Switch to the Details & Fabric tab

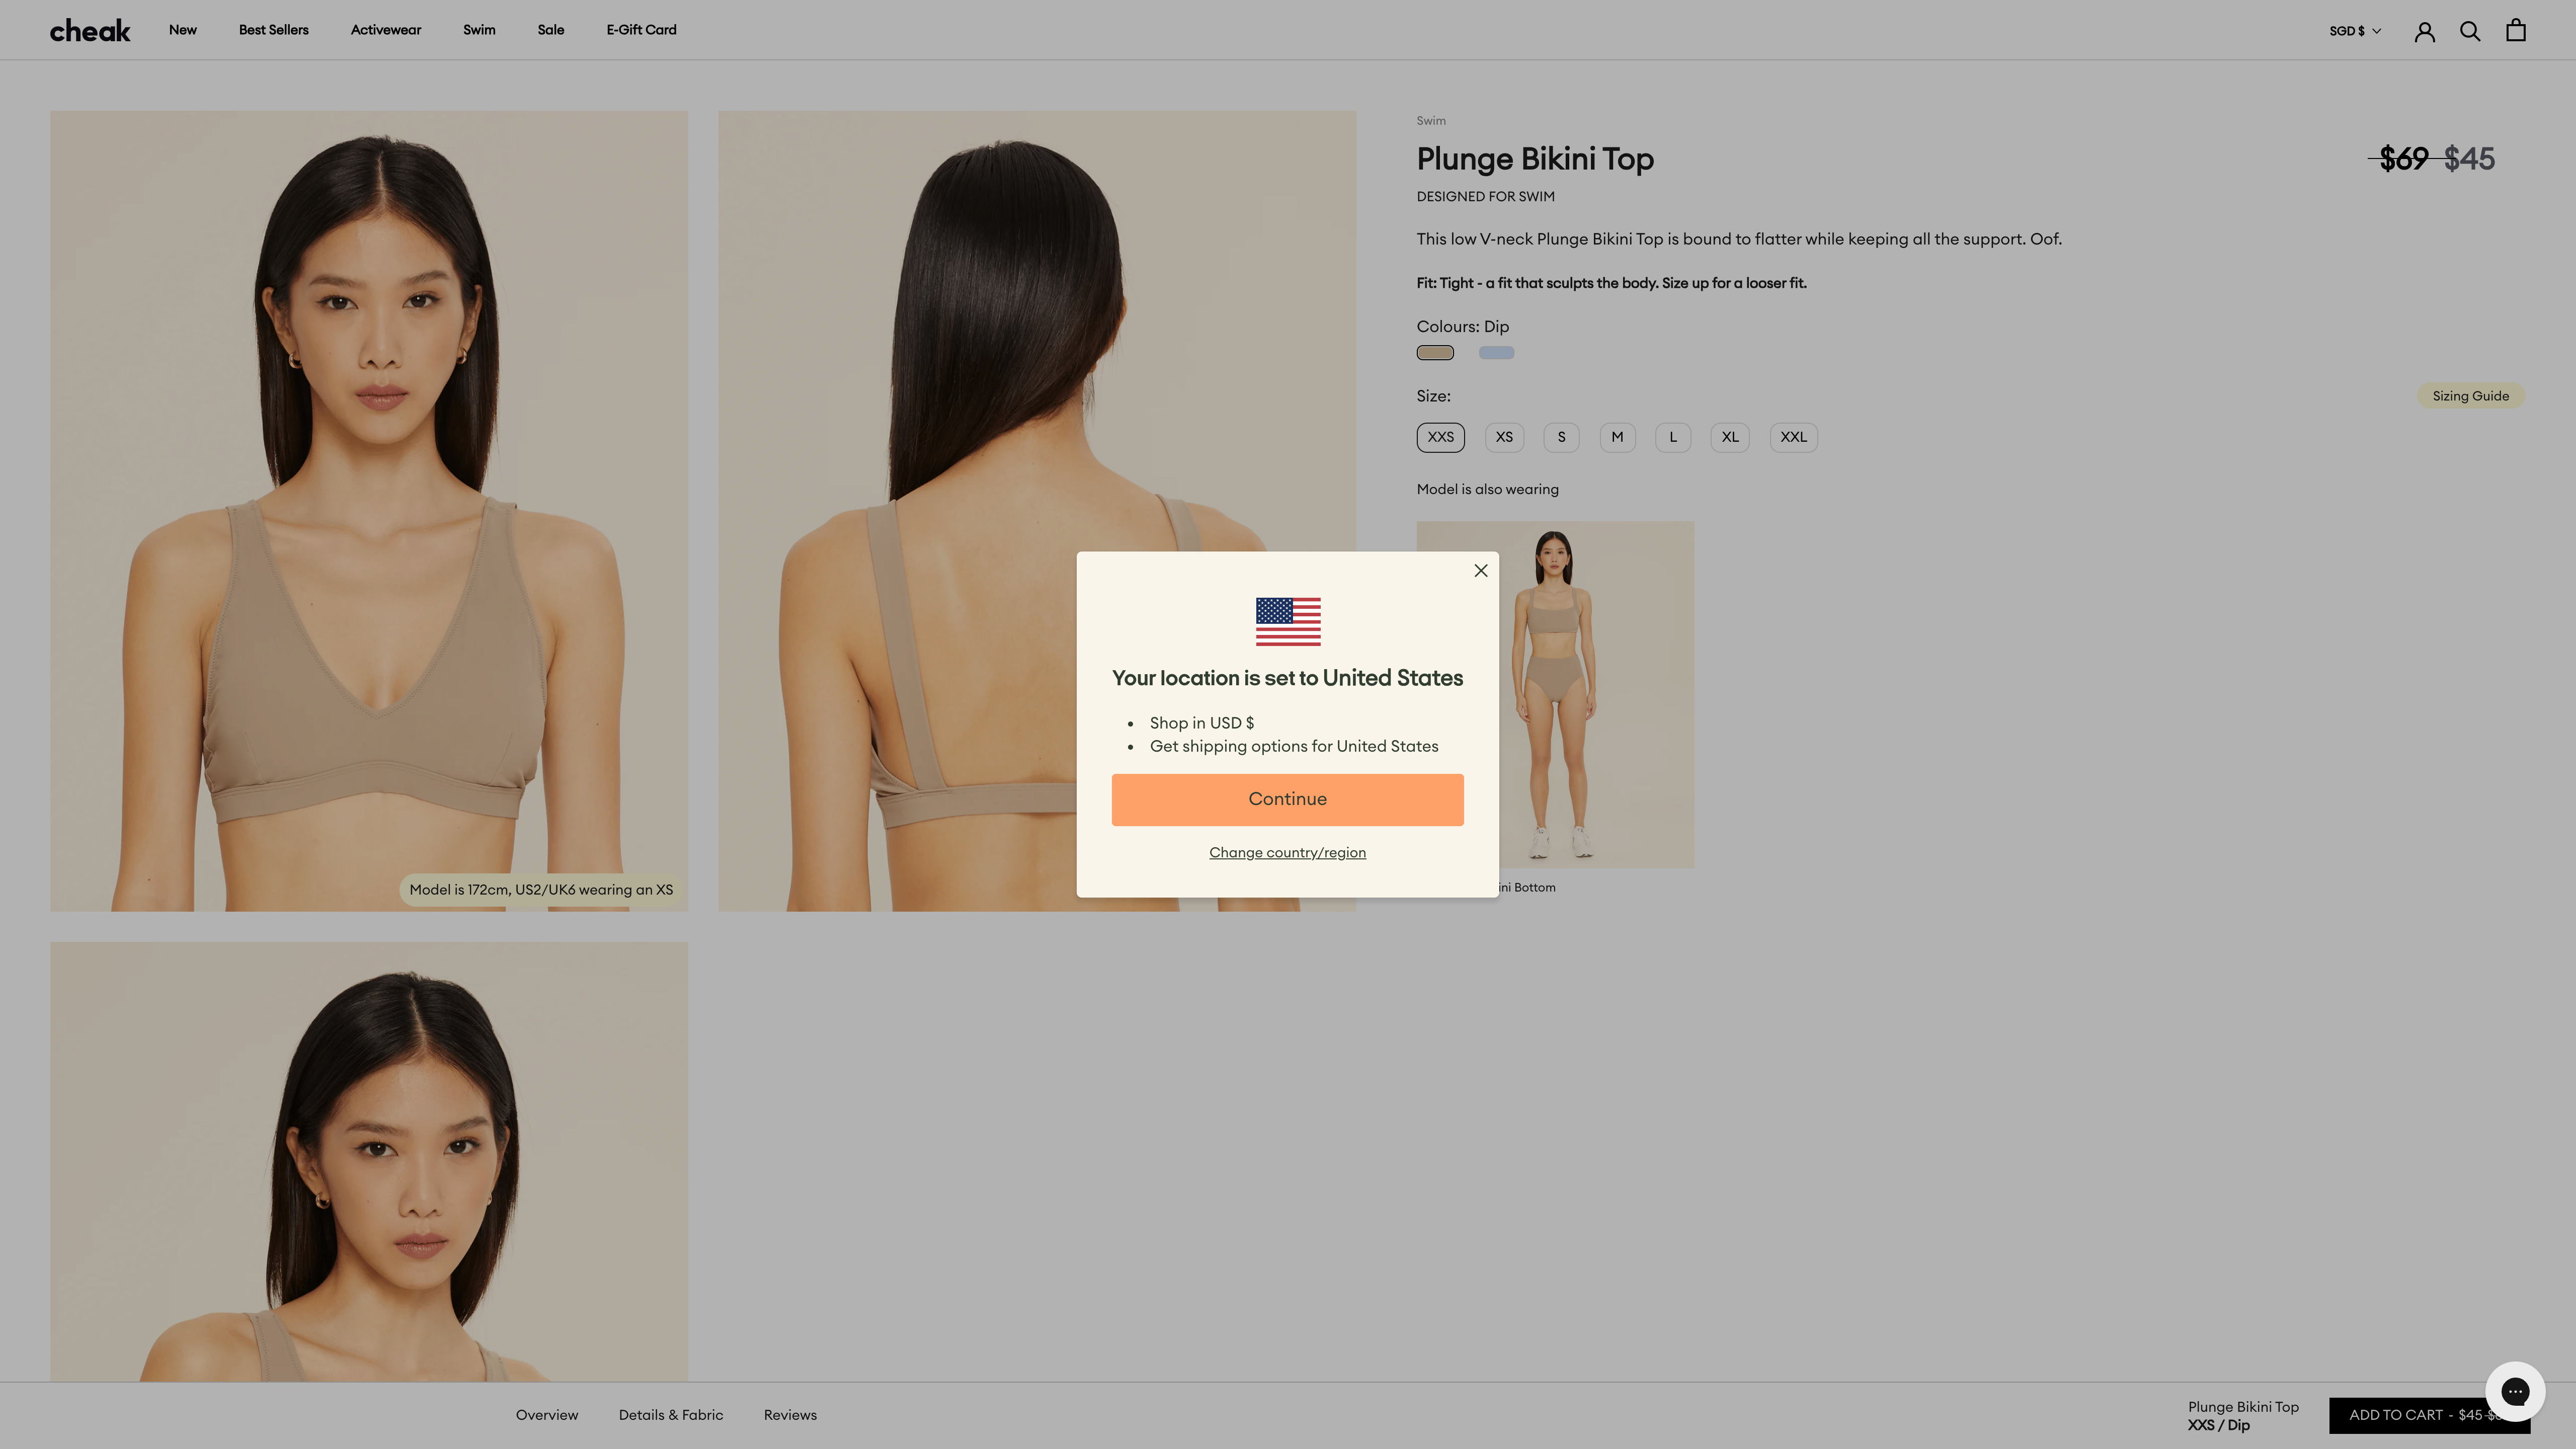(x=670, y=1414)
